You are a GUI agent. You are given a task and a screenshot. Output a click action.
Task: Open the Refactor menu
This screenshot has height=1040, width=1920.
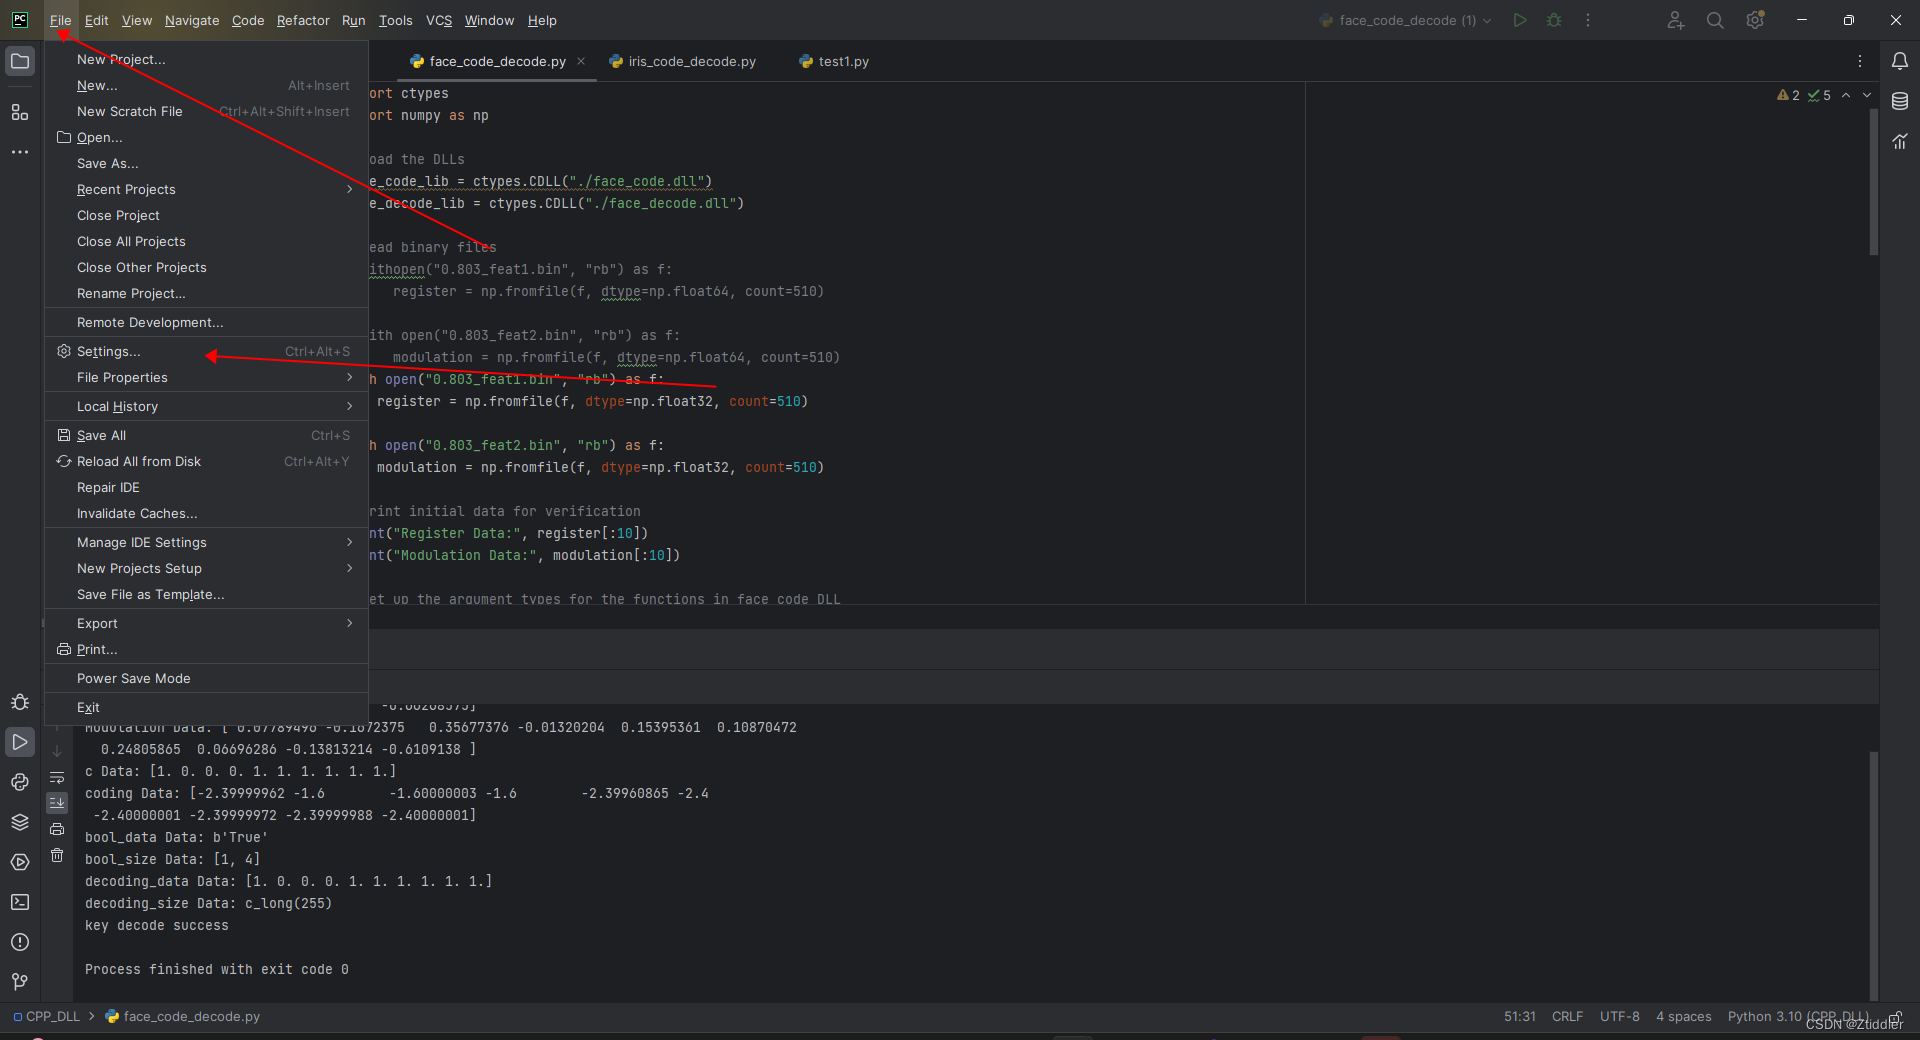point(302,20)
